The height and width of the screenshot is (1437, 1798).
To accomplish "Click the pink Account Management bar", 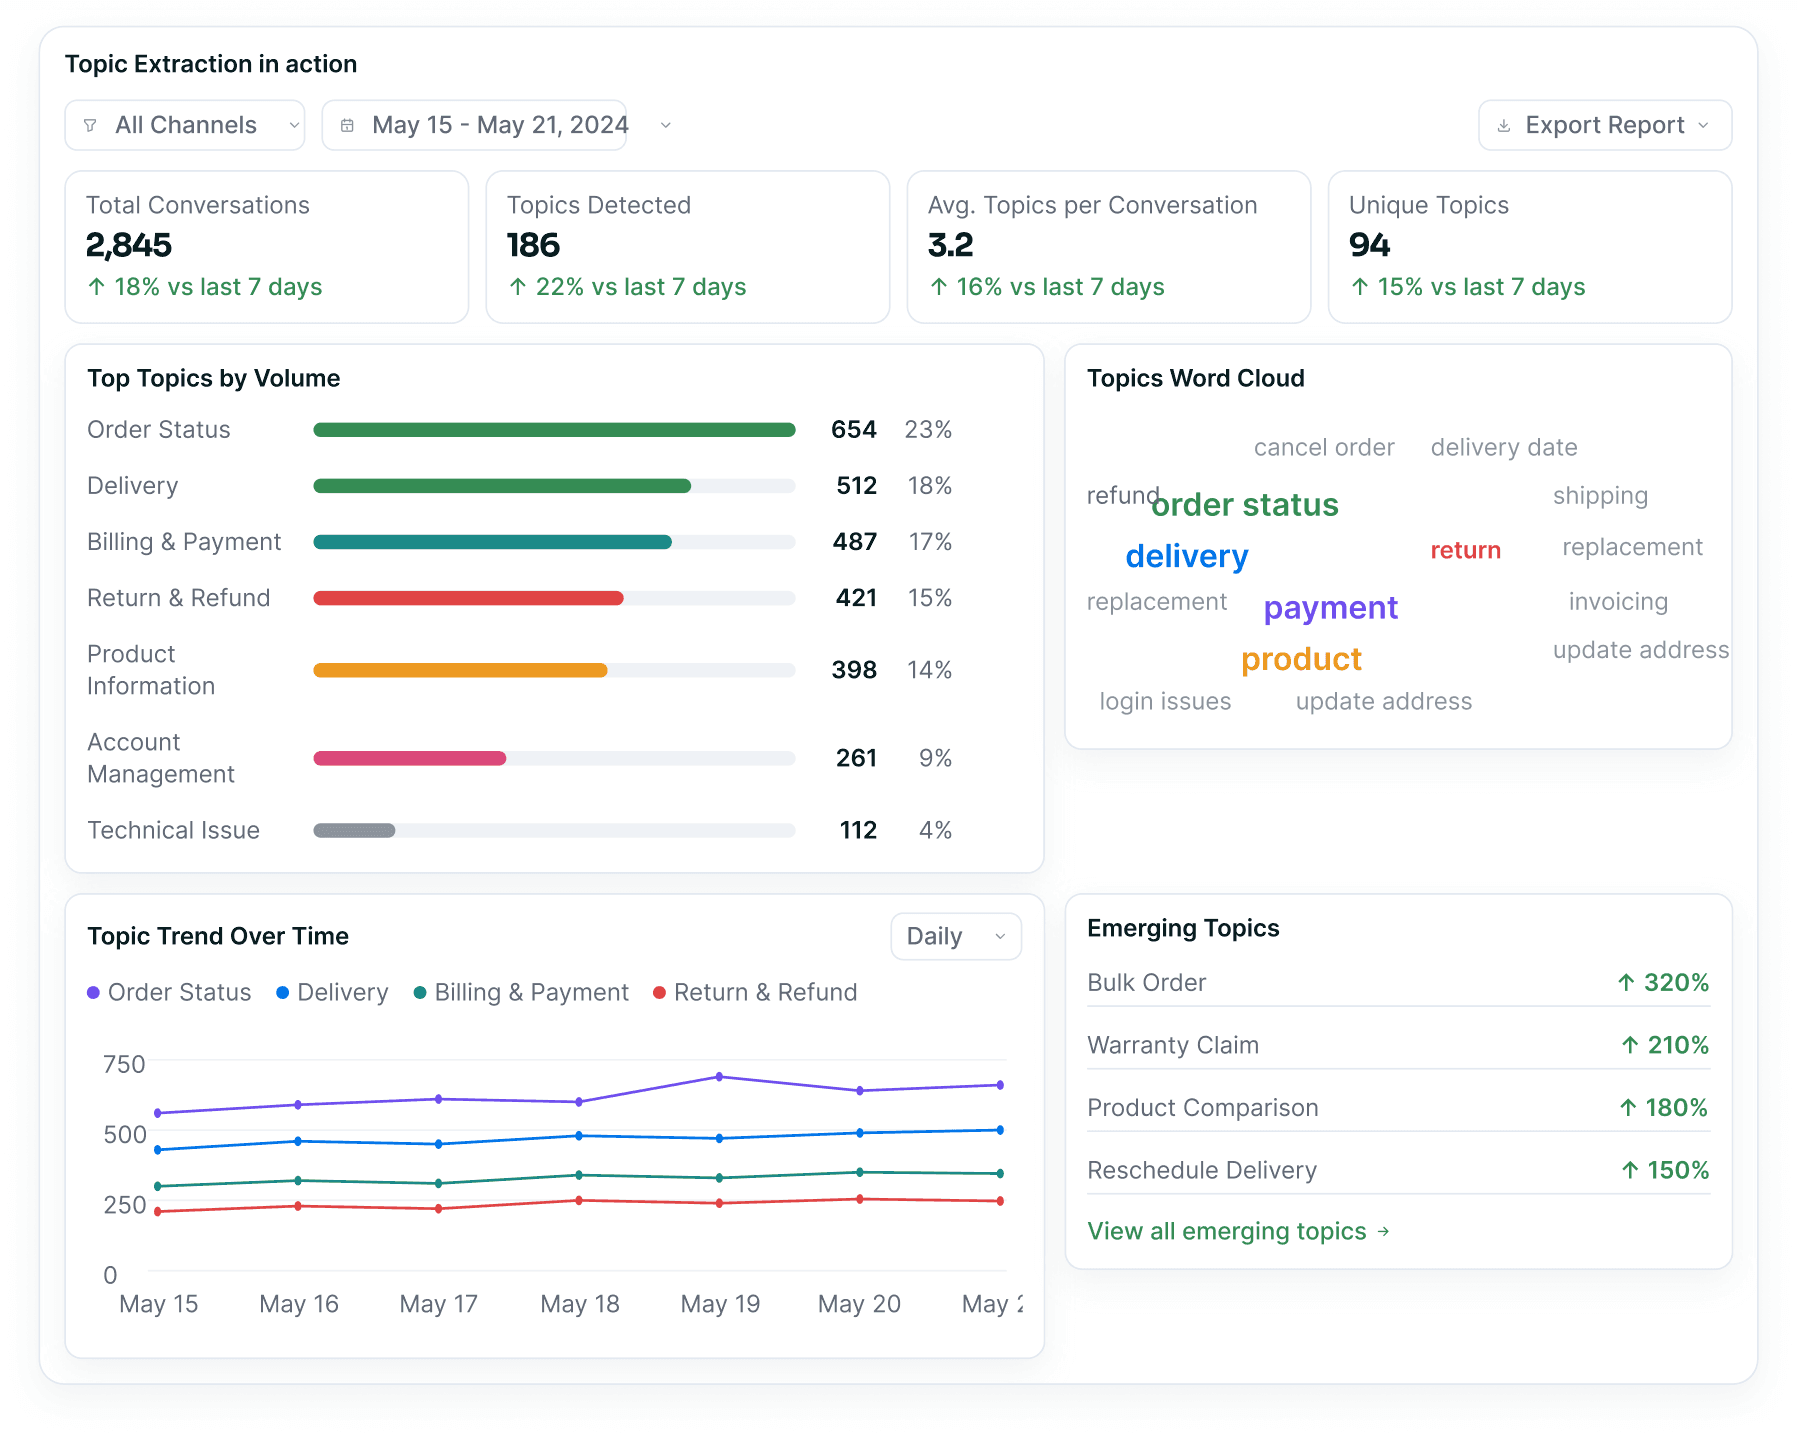I will point(410,758).
